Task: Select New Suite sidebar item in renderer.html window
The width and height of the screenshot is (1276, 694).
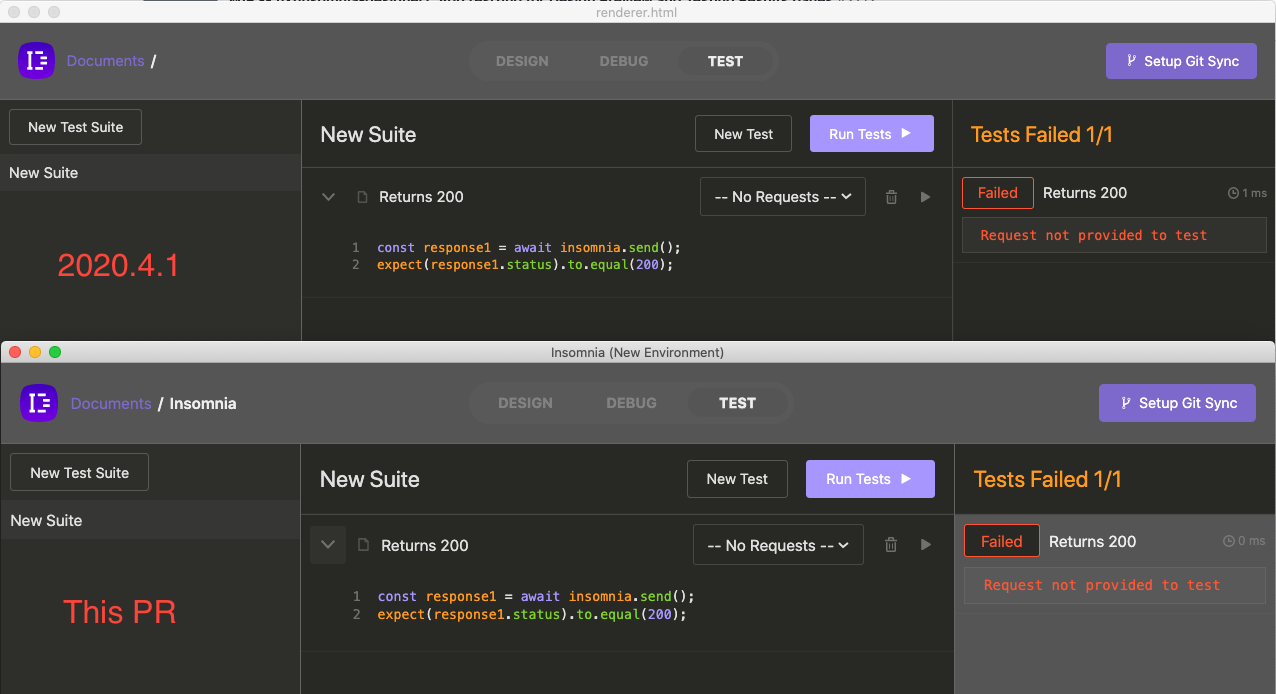Action: click(x=150, y=173)
